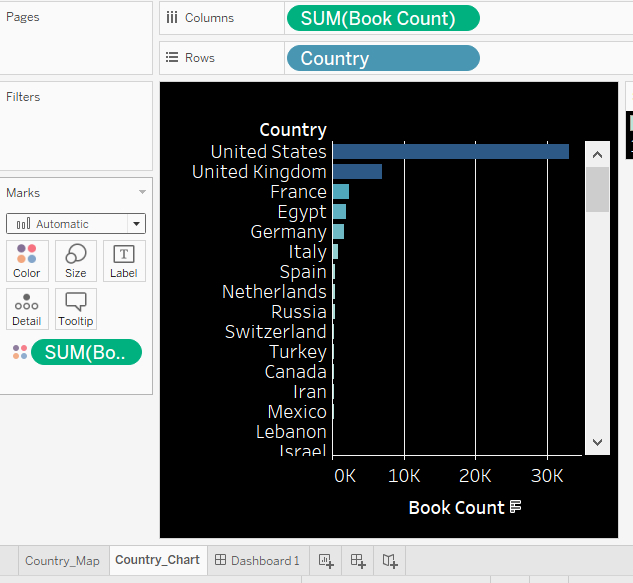
Task: Click the chart scrollbar down arrow
Action: [x=597, y=442]
